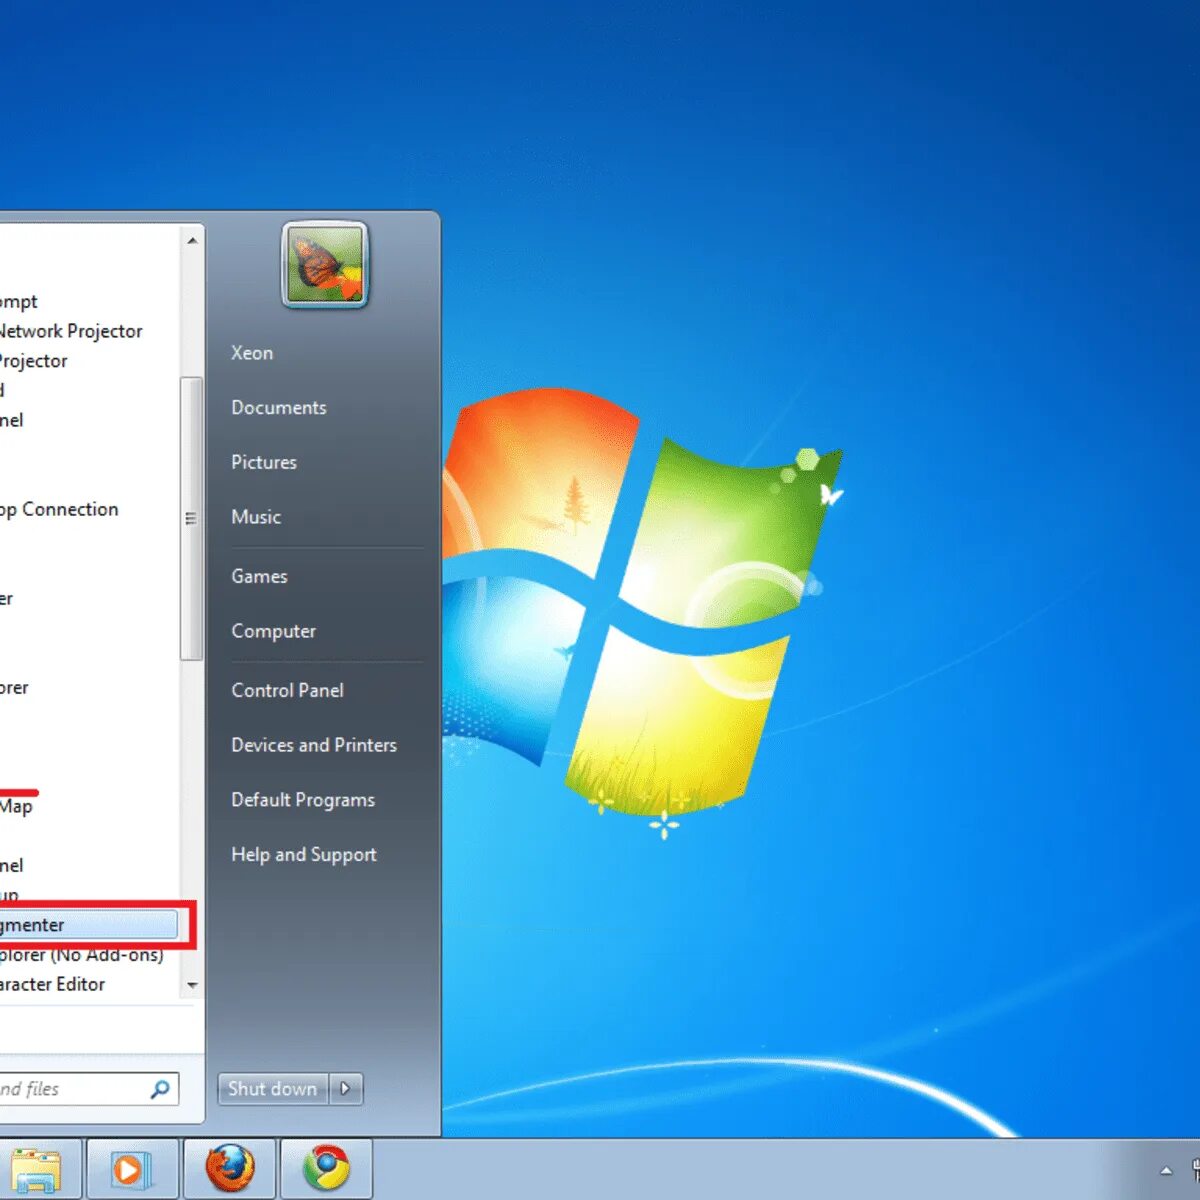Open Computer from Start menu

click(x=274, y=631)
